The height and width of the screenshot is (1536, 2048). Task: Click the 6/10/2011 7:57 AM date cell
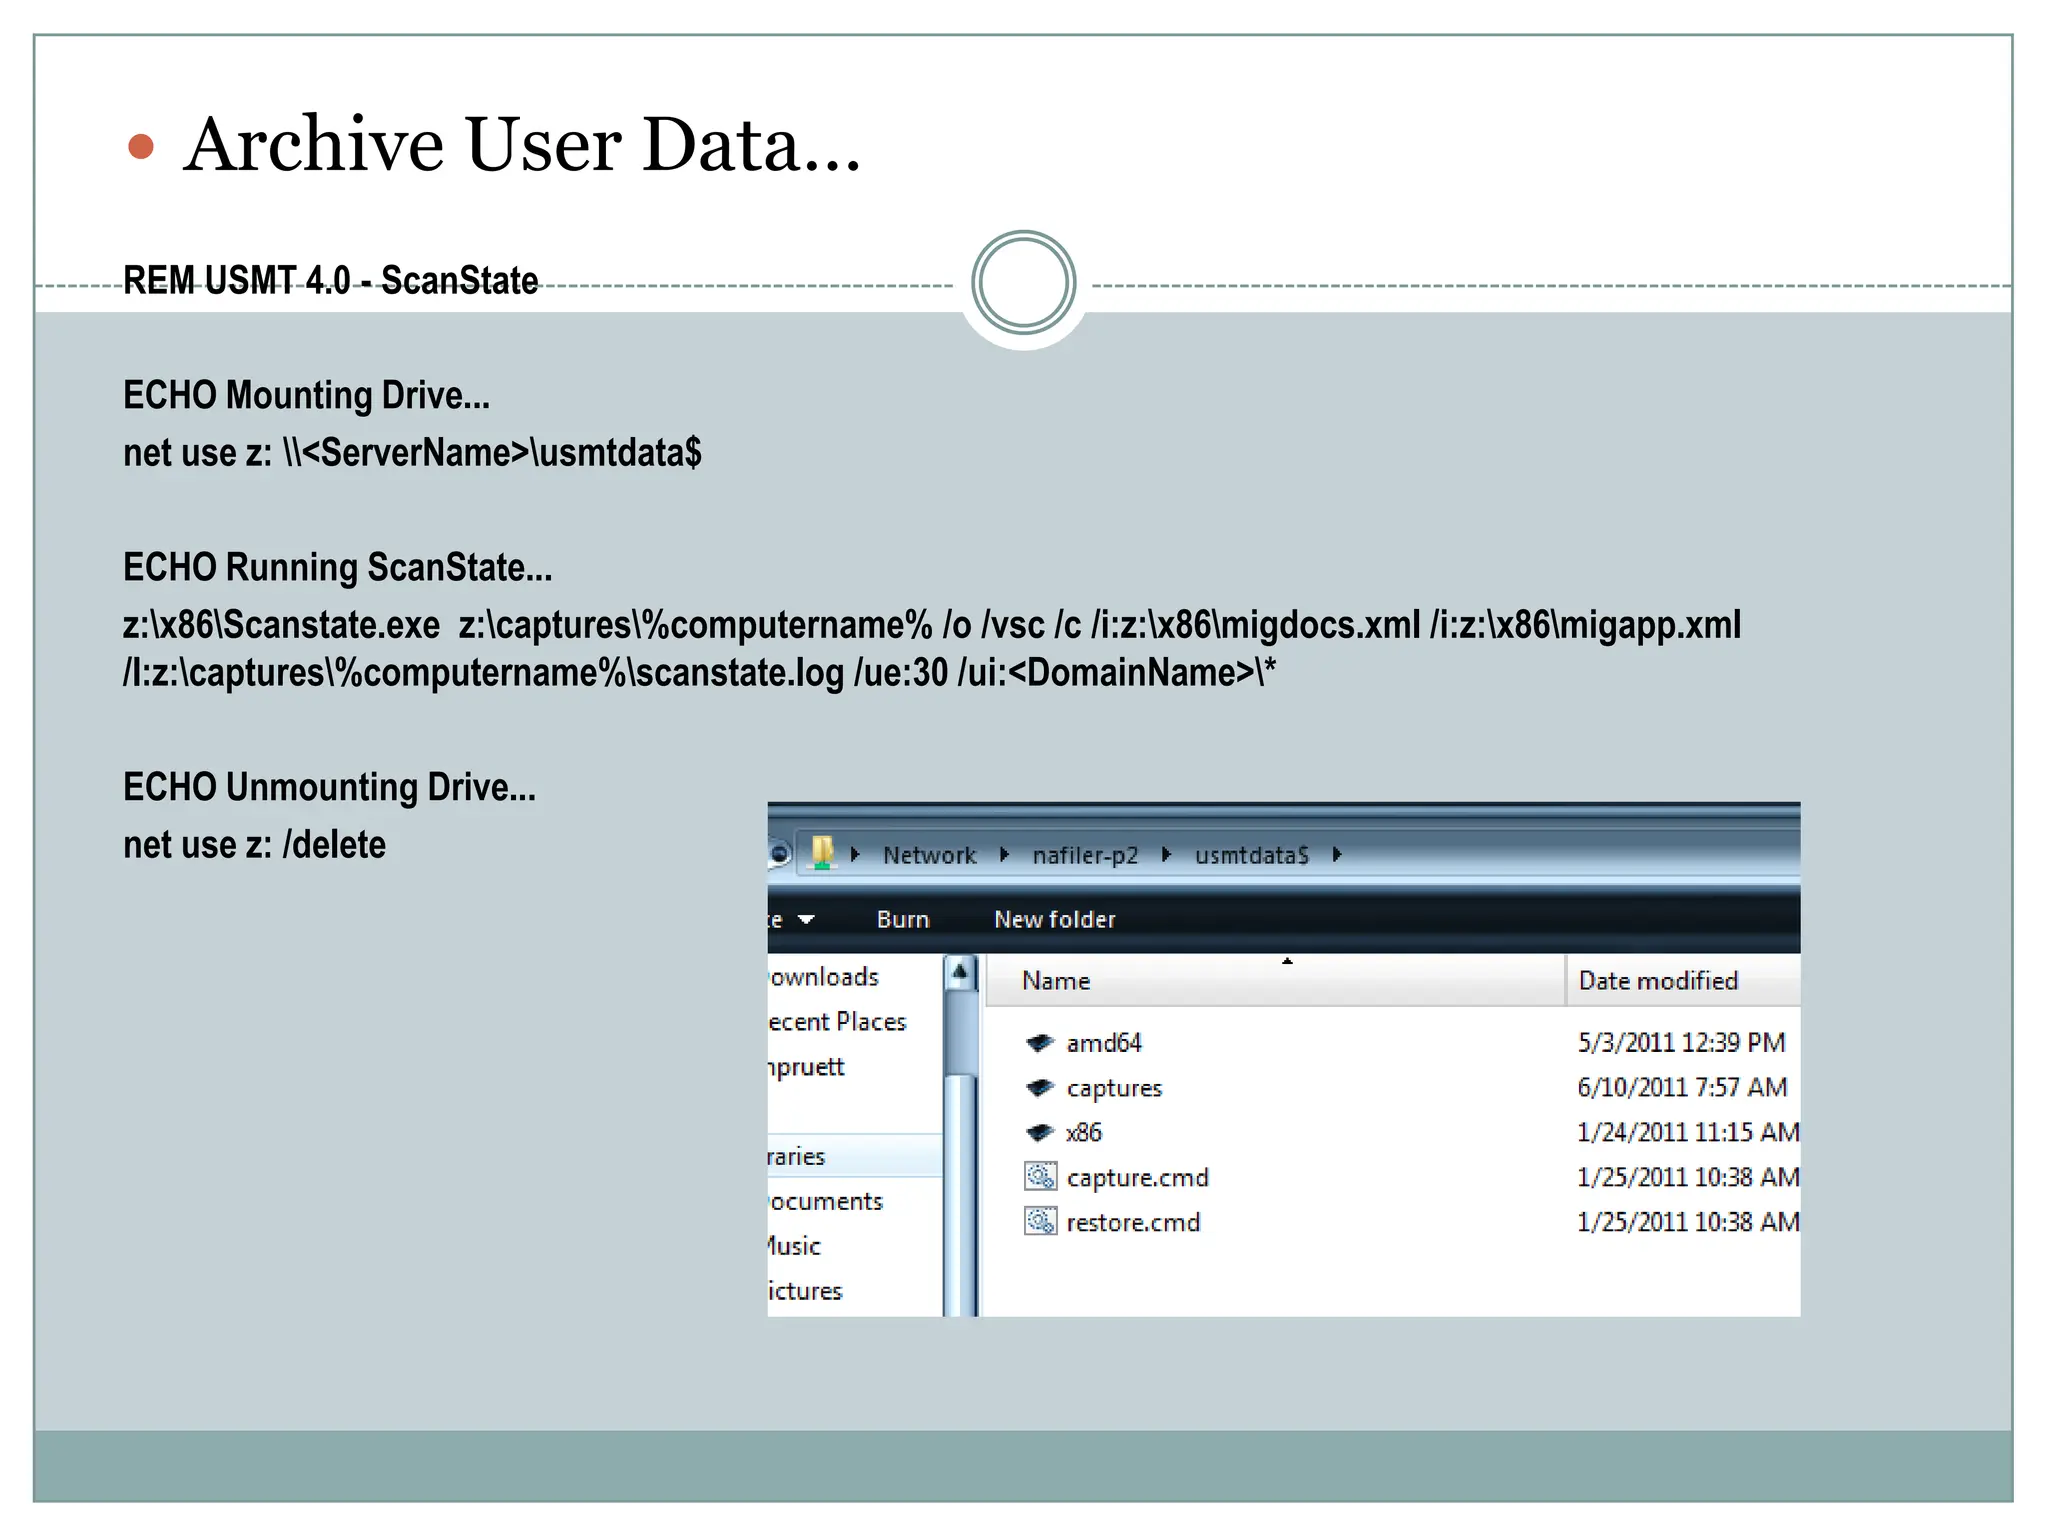1682,1087
